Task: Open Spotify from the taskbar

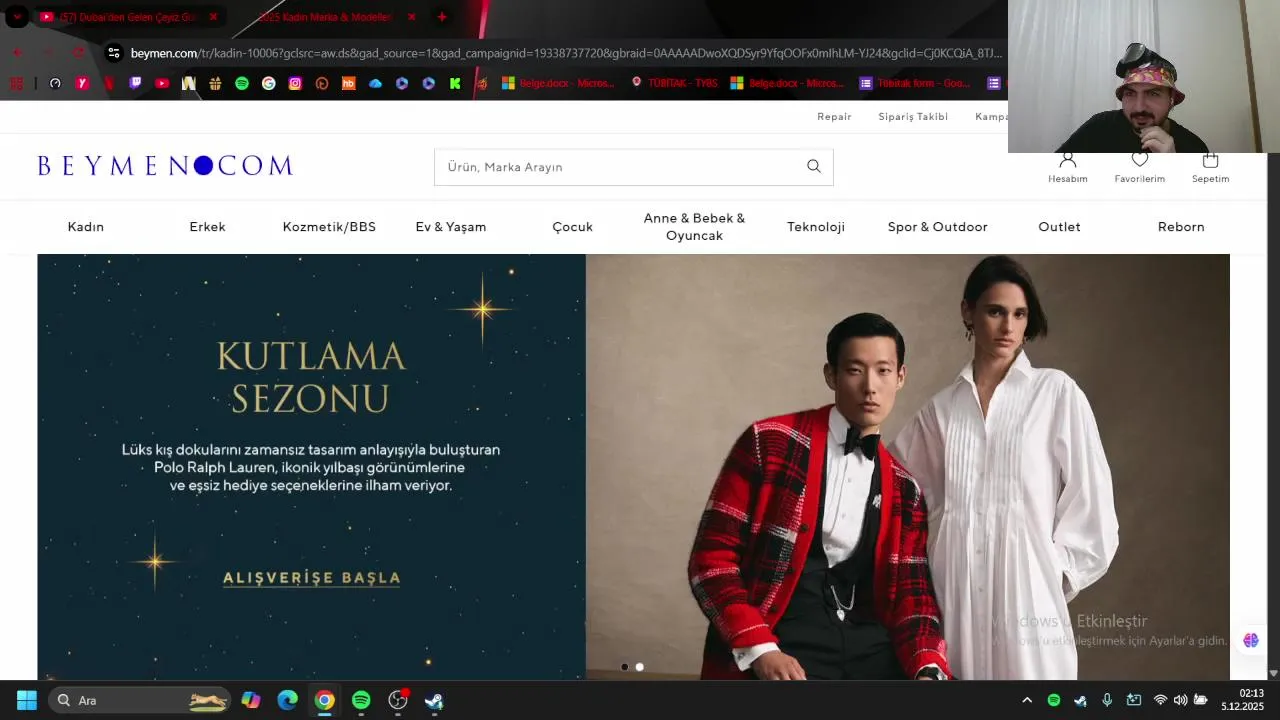Action: pyautogui.click(x=361, y=700)
